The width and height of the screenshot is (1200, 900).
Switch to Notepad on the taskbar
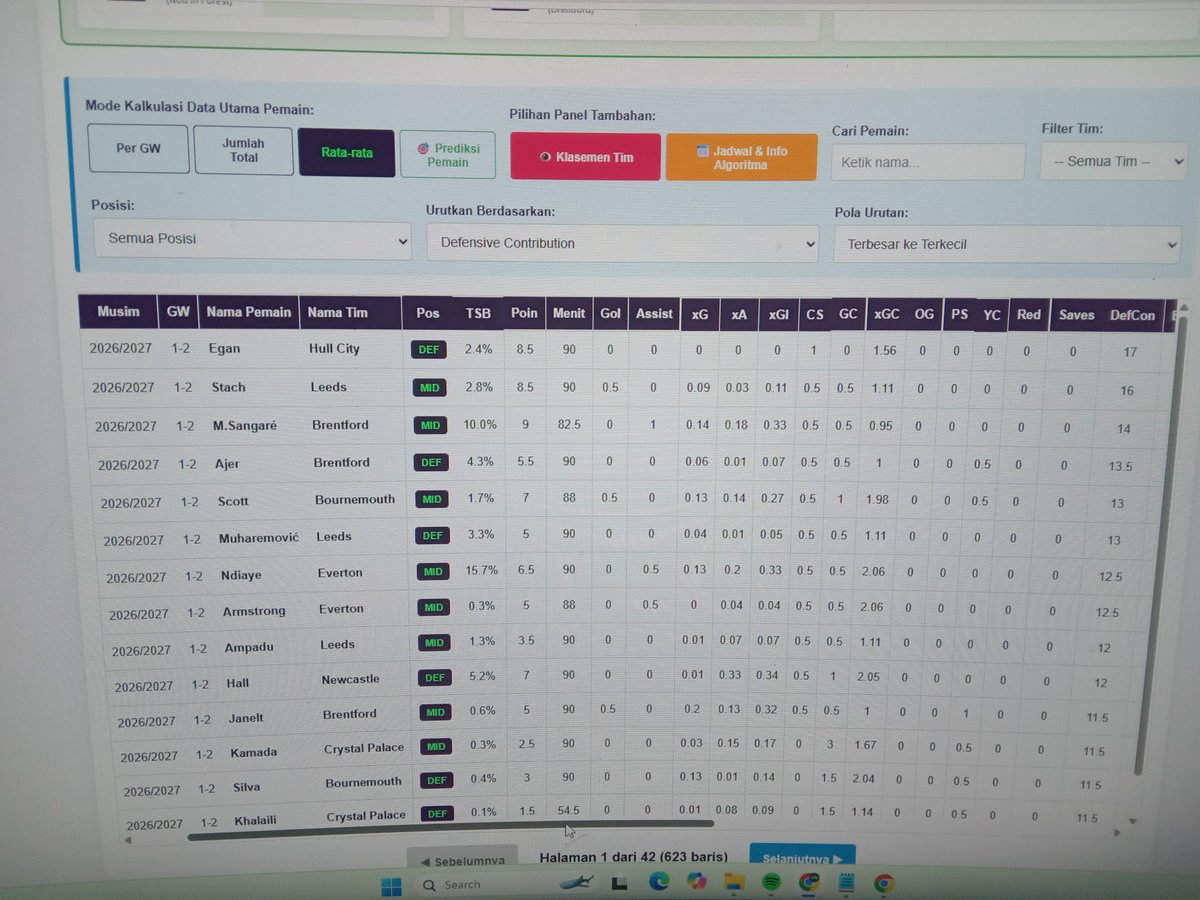[x=846, y=882]
